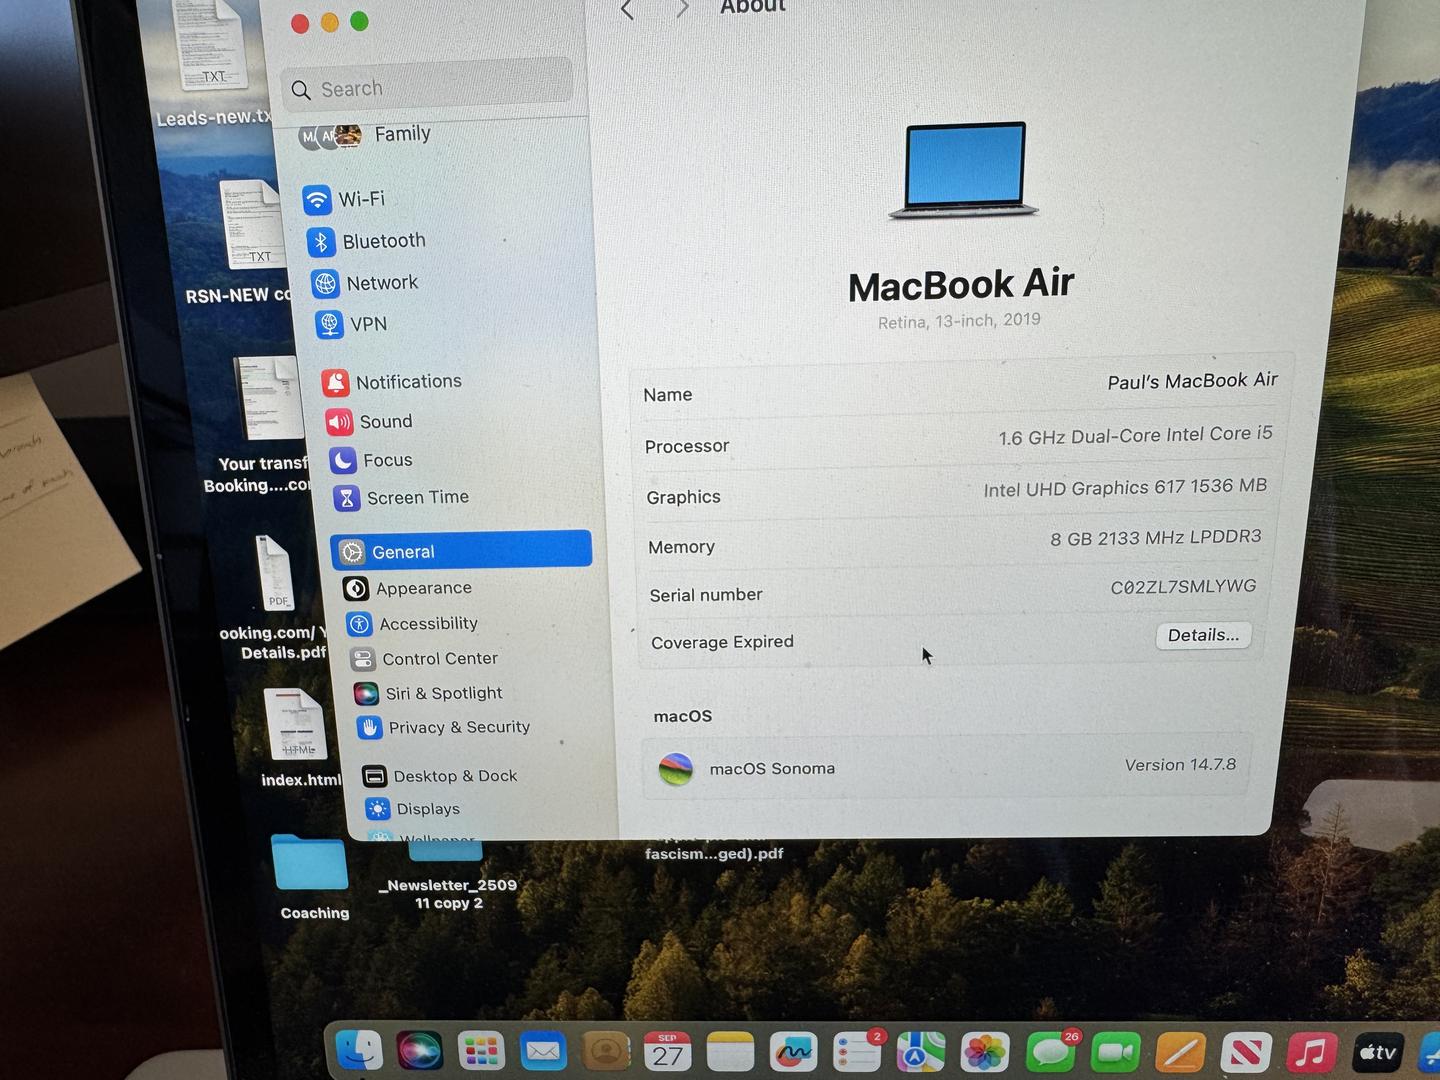Viewport: 1440px width, 1080px height.
Task: Select the Your transf Booking desktop file
Action: (x=262, y=426)
